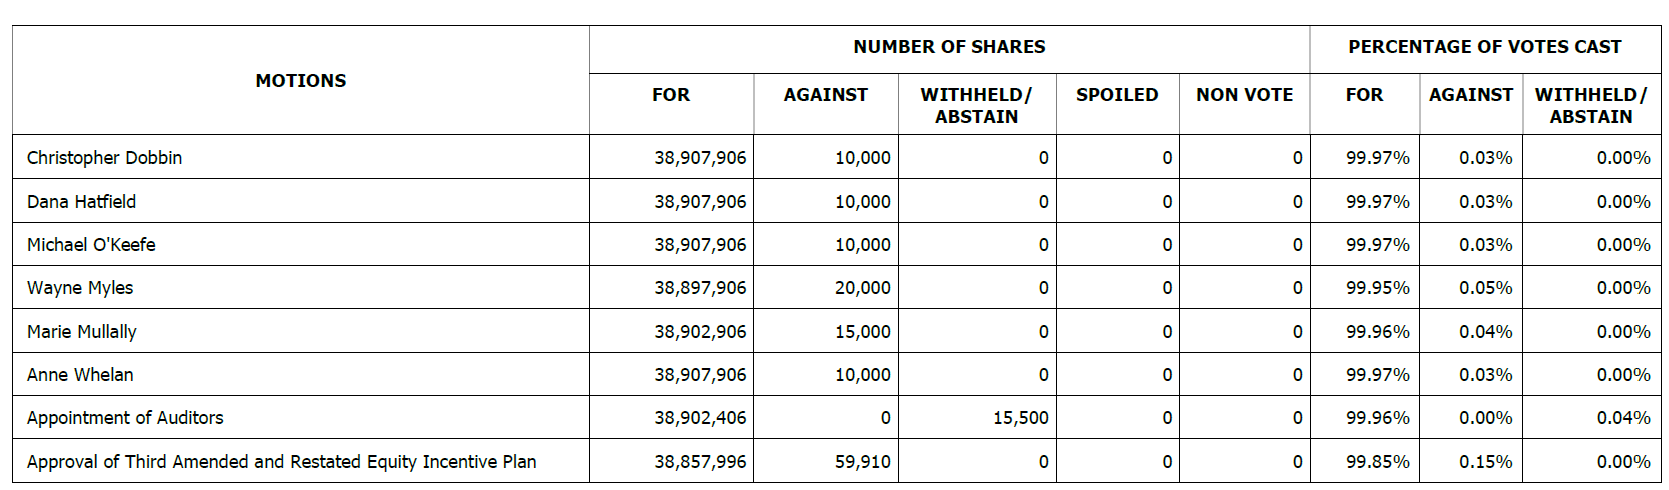1669x490 pixels.
Task: Select the 20,000 against votes cell
Action: coord(862,288)
